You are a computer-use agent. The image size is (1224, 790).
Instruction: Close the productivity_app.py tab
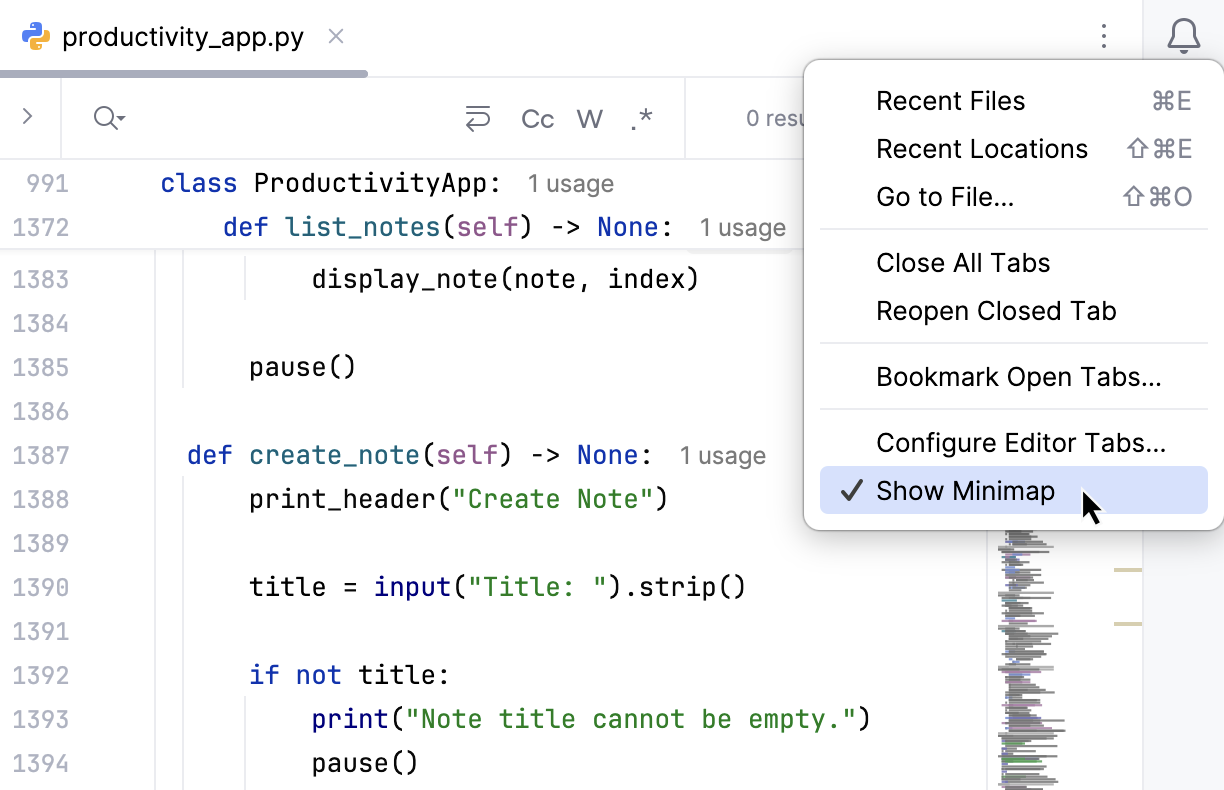336,37
